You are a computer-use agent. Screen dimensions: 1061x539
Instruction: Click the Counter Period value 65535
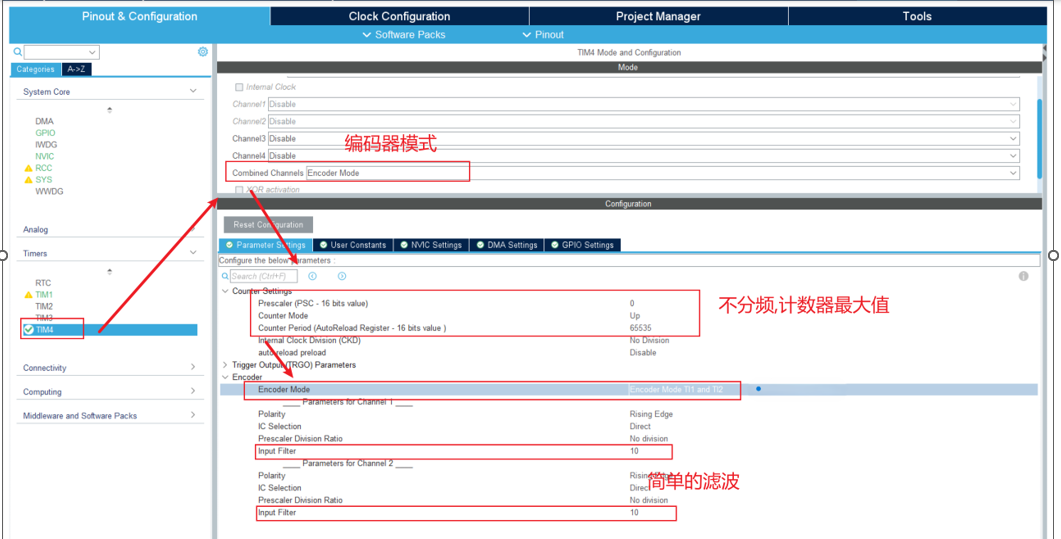tap(641, 328)
